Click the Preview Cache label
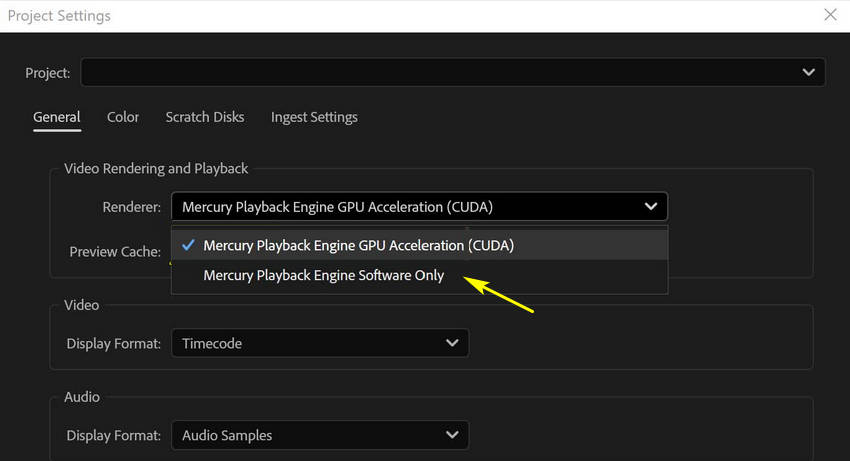The image size is (850, 461). point(115,252)
